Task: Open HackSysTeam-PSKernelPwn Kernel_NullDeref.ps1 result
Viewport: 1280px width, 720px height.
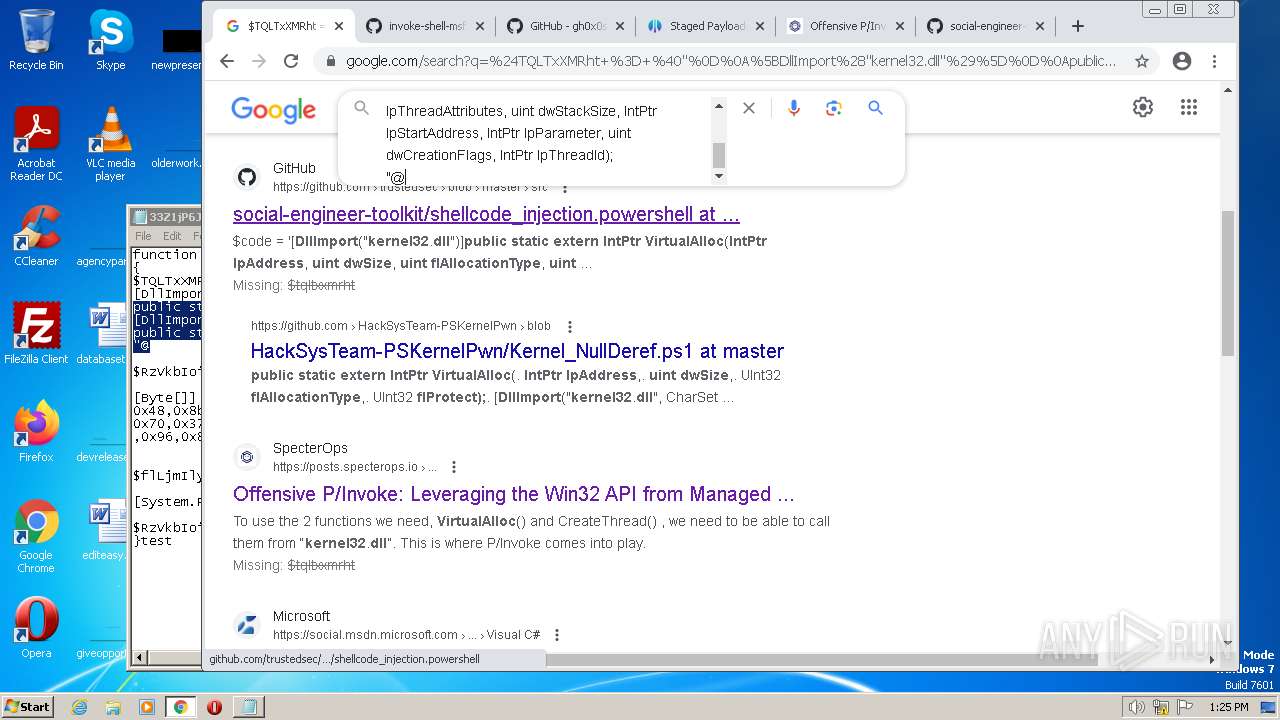Action: [x=517, y=351]
